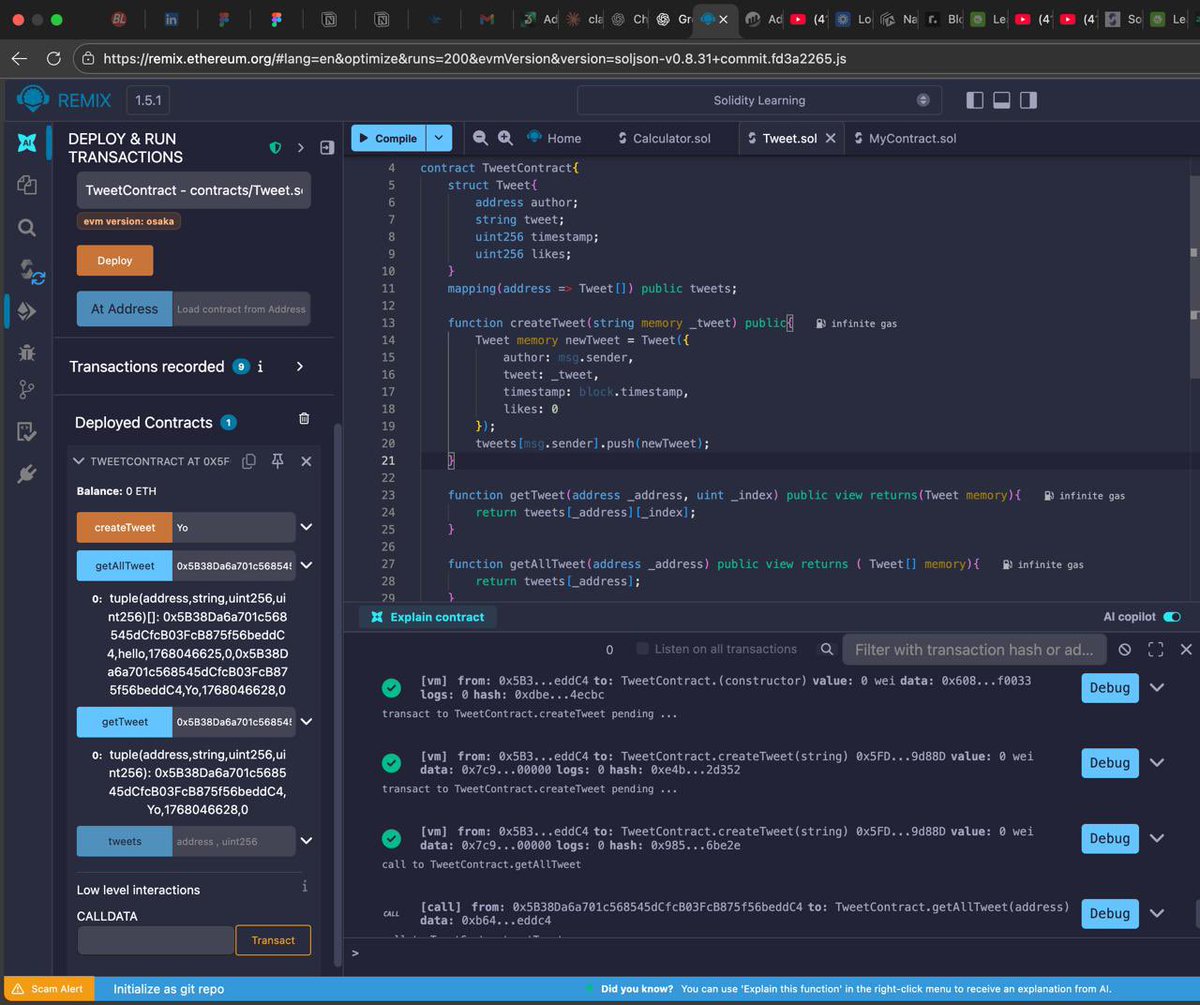
Task: Click the zoom in magnifier in editor toolbar
Action: coord(505,138)
